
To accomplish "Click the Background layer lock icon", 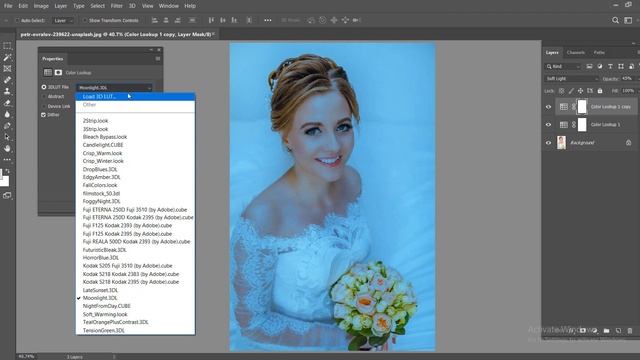I will coord(629,142).
